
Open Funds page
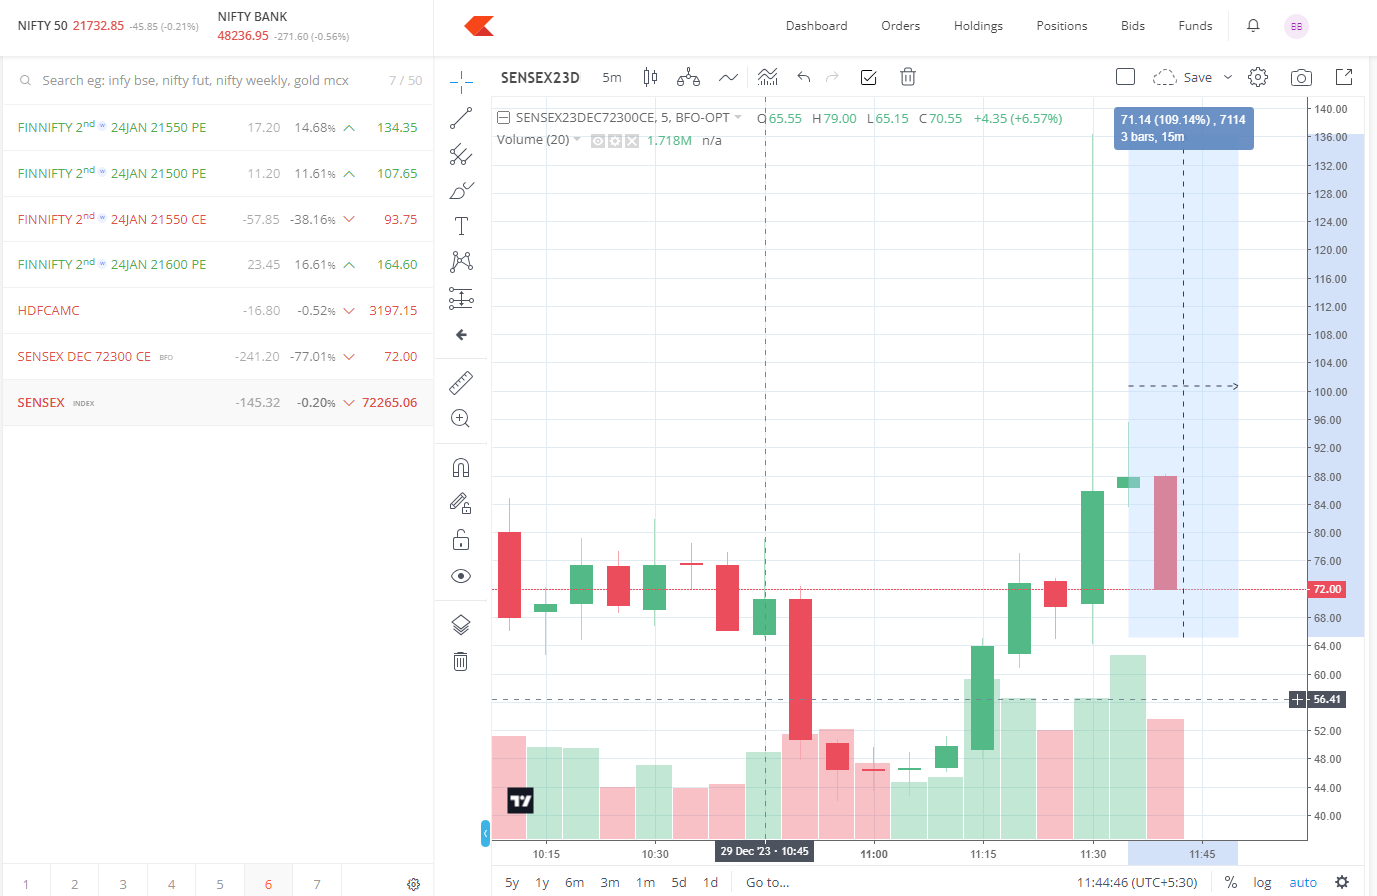(x=1195, y=26)
